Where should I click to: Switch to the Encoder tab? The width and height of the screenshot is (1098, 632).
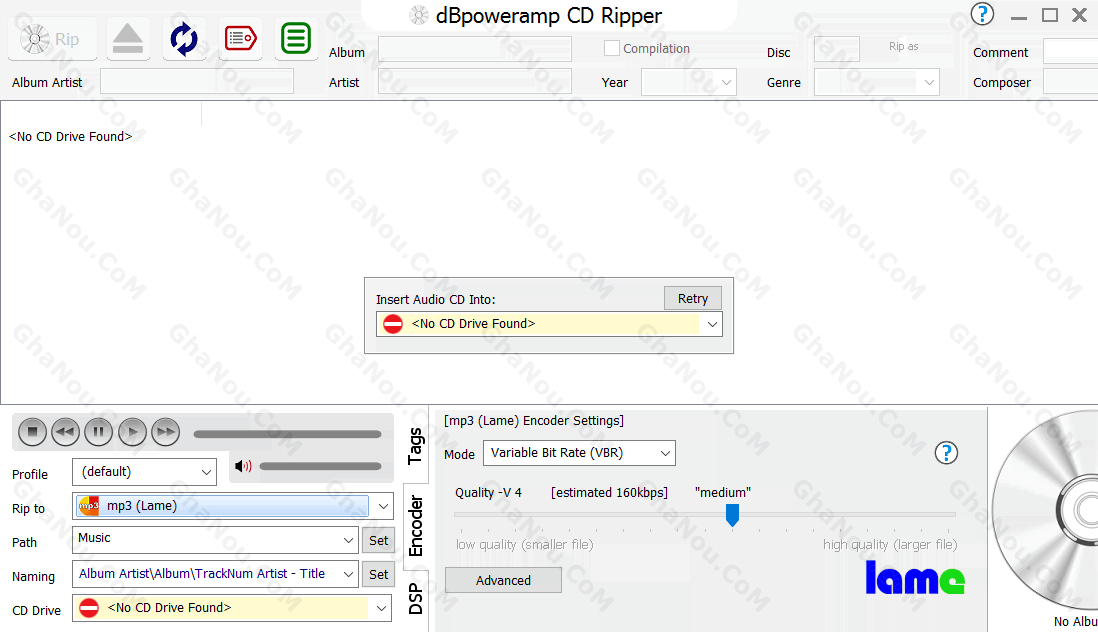[415, 526]
